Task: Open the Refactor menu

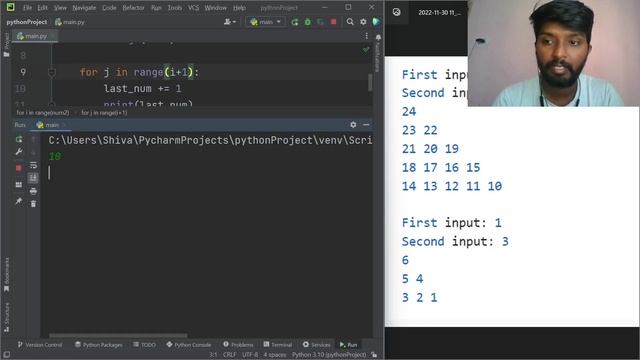Action: [x=133, y=8]
